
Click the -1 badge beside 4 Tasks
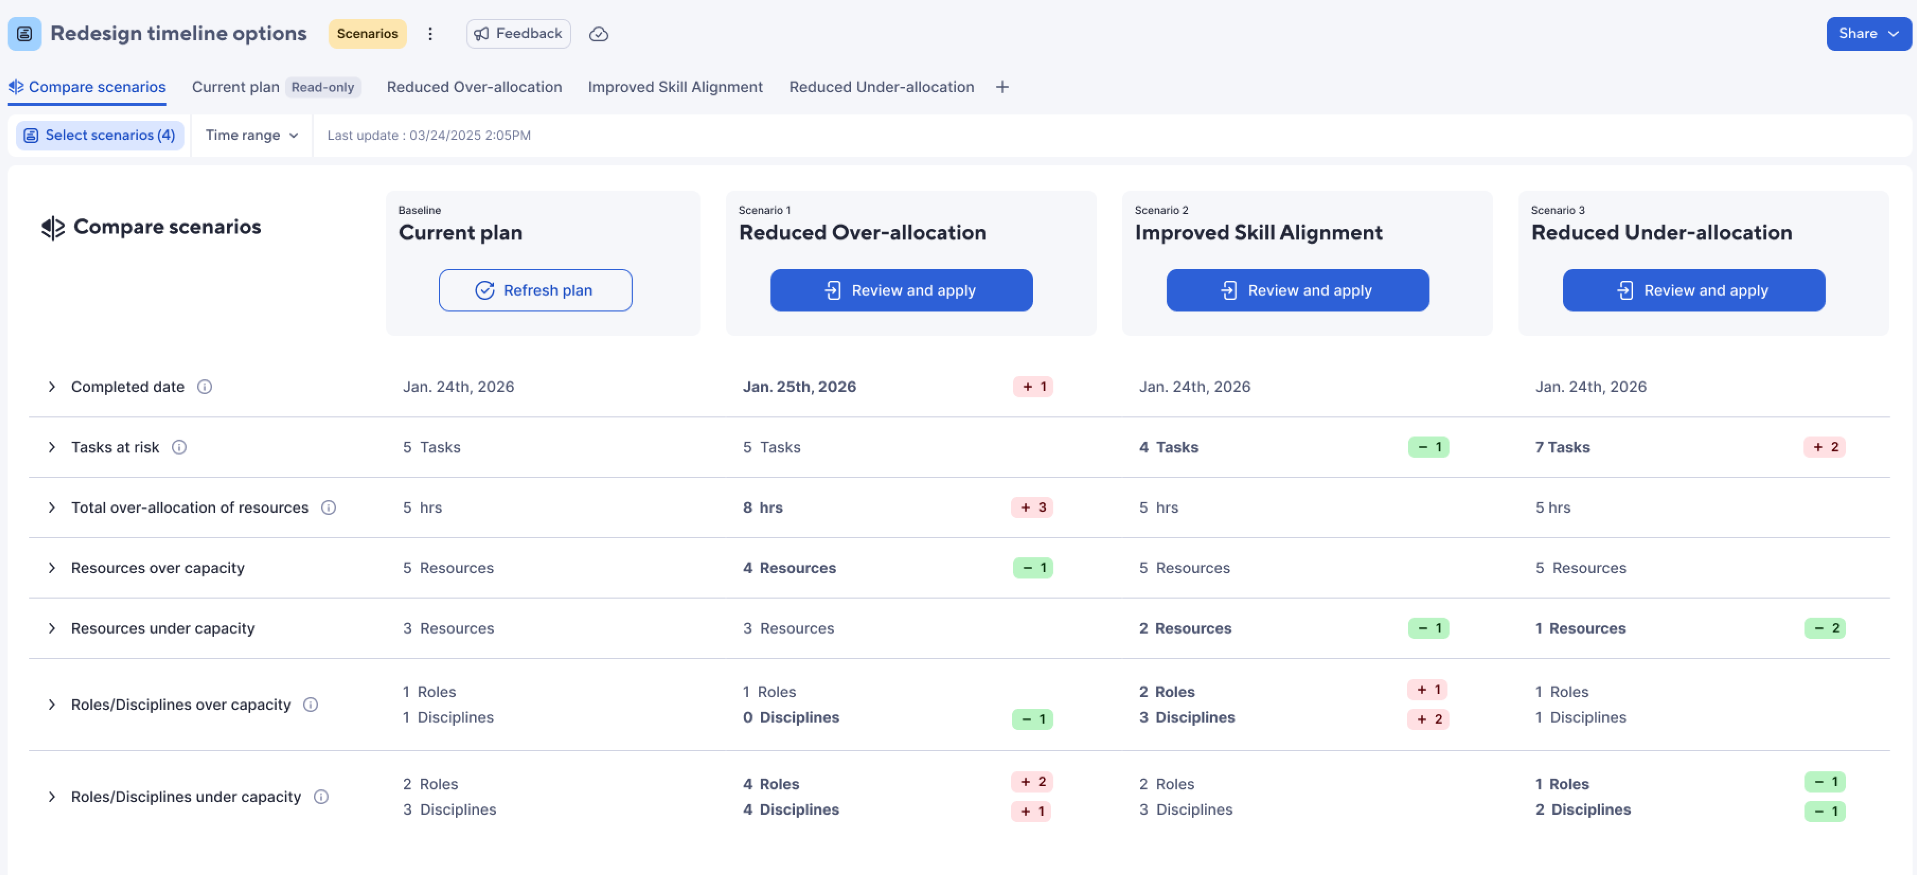(1429, 447)
